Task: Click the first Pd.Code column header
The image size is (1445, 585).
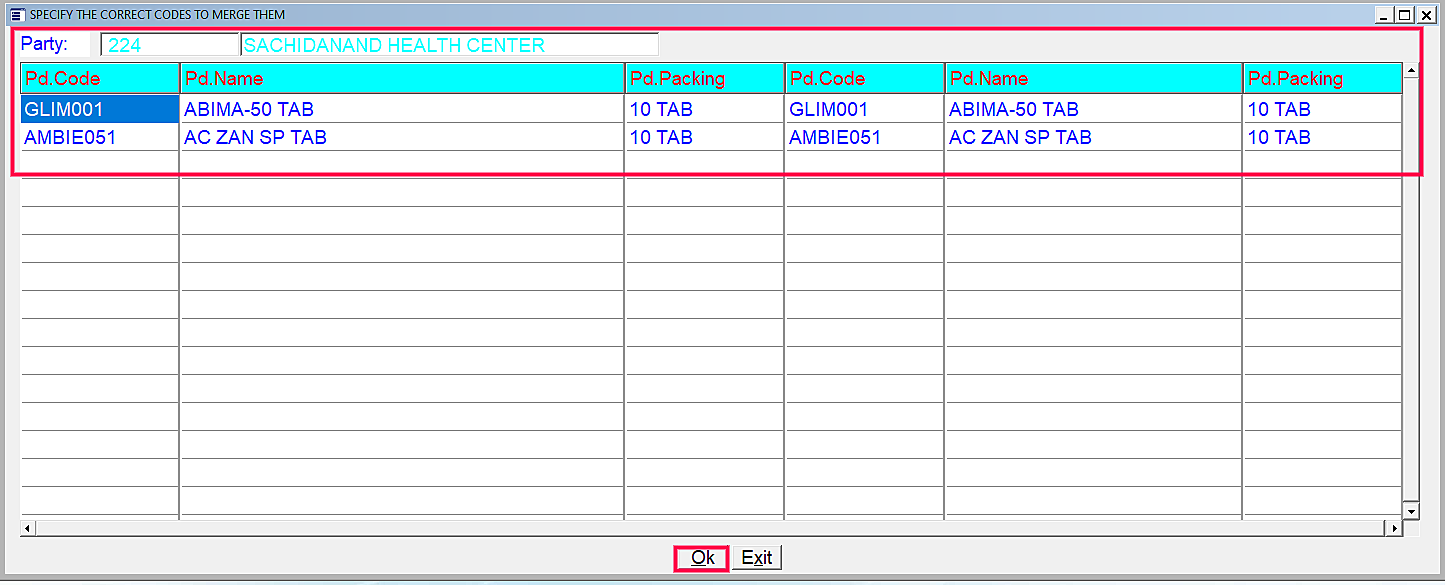Action: tap(100, 78)
